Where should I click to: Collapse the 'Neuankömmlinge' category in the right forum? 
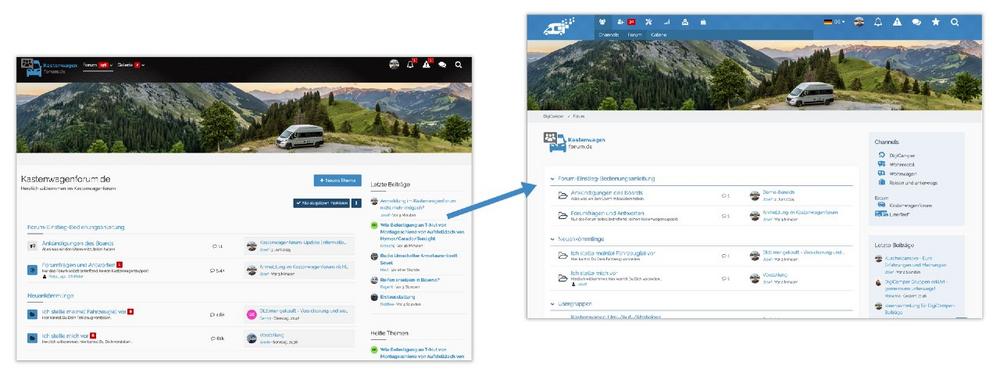click(x=552, y=239)
